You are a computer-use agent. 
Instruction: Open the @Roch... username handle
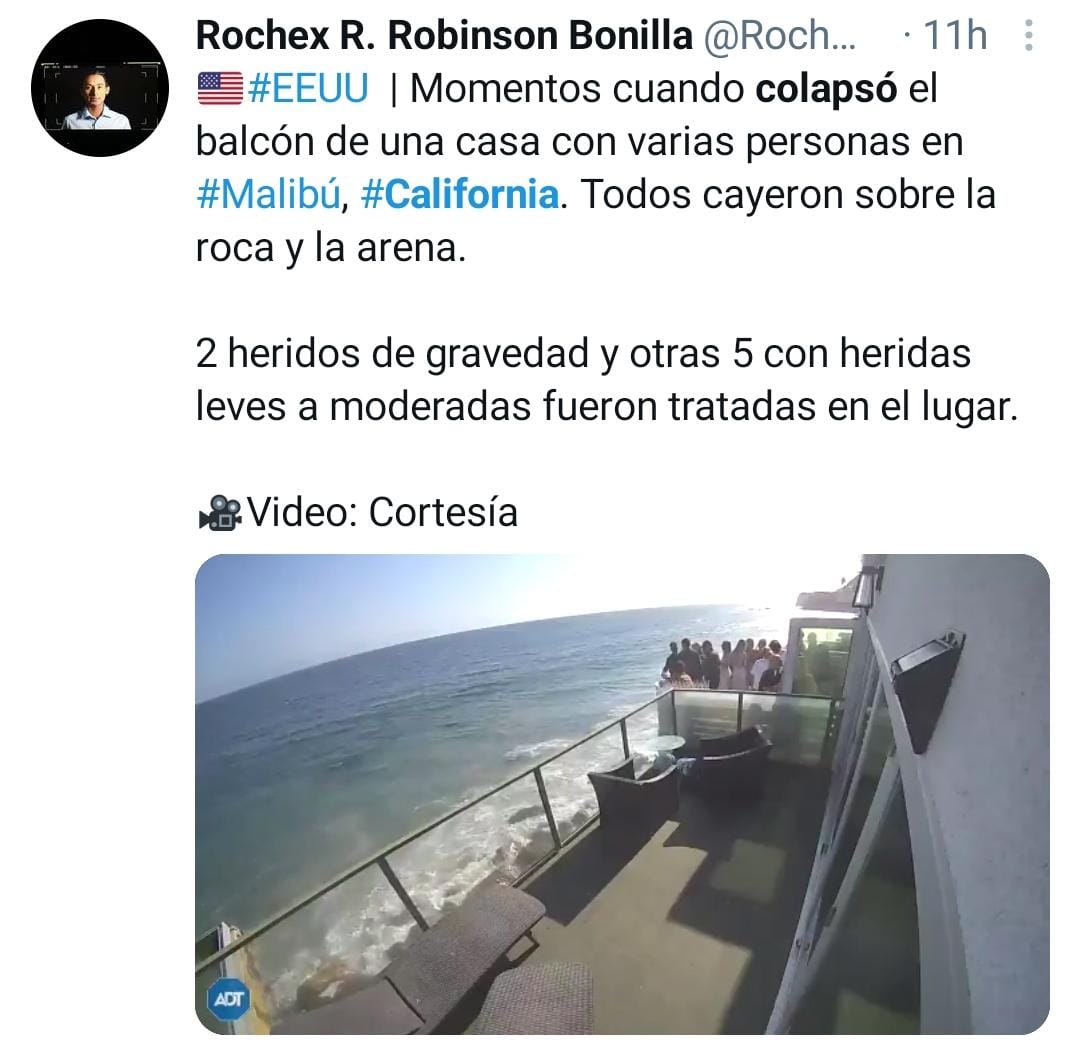pos(779,35)
